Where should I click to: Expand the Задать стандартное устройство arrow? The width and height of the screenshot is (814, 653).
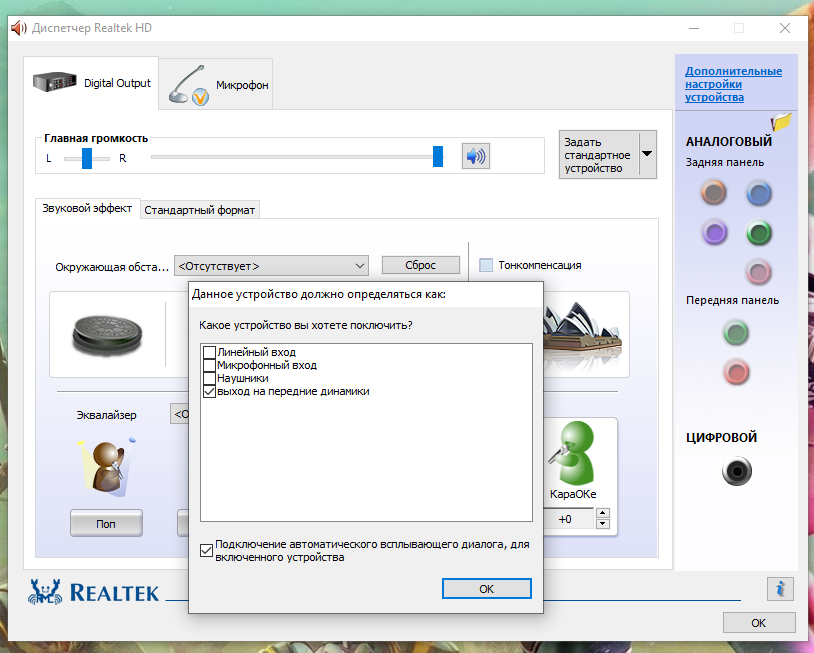click(647, 154)
